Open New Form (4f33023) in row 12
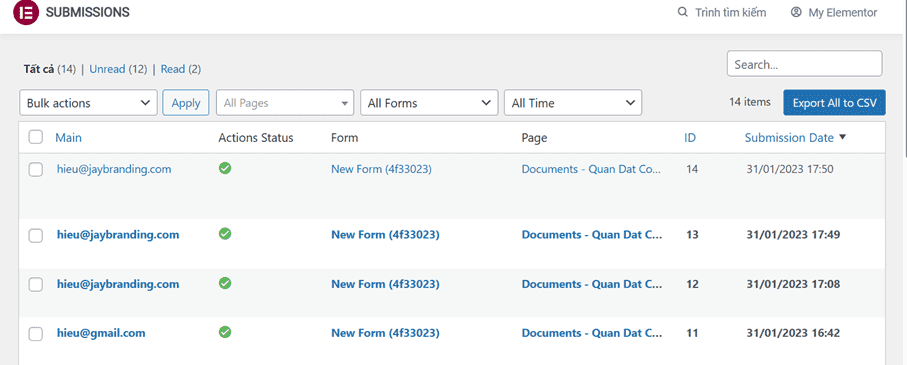Screen dimensions: 907x365 (x=385, y=284)
